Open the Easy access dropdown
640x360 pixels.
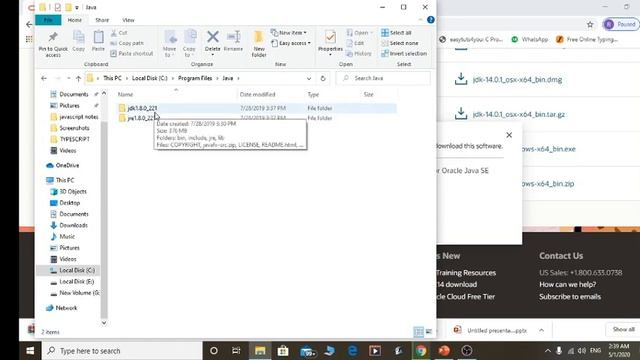[291, 43]
